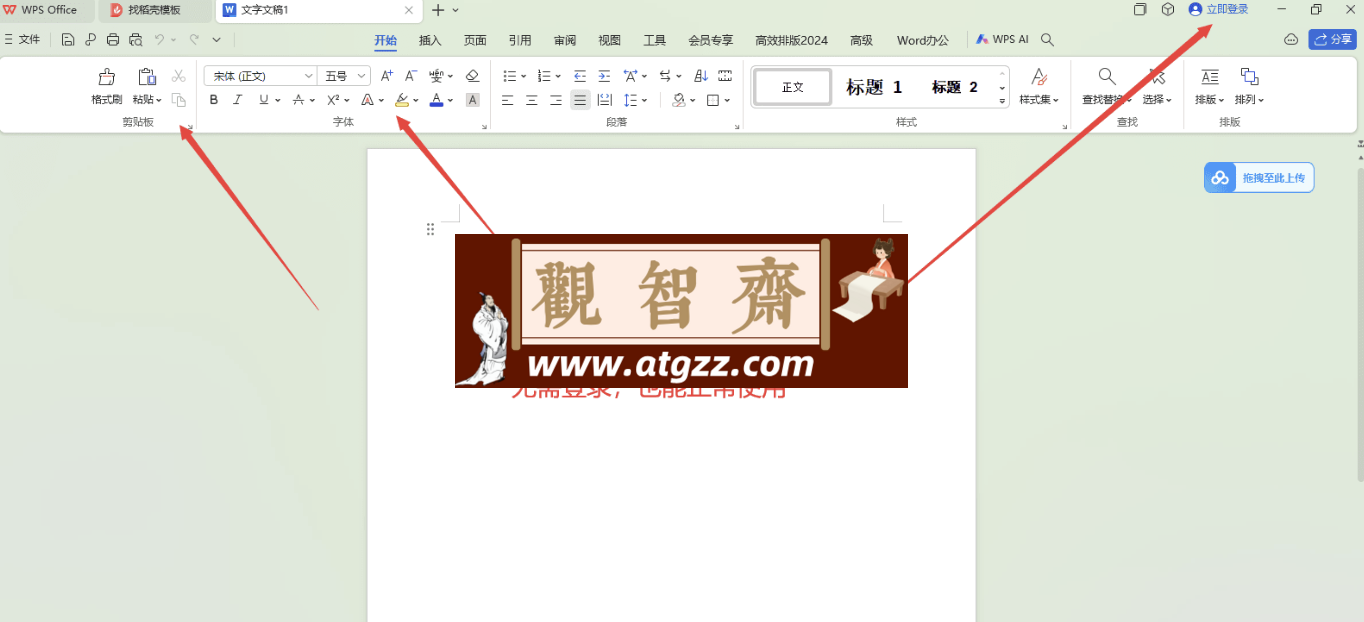Decrease font size with A- icon
Viewport: 1364px width, 622px height.
coord(411,76)
